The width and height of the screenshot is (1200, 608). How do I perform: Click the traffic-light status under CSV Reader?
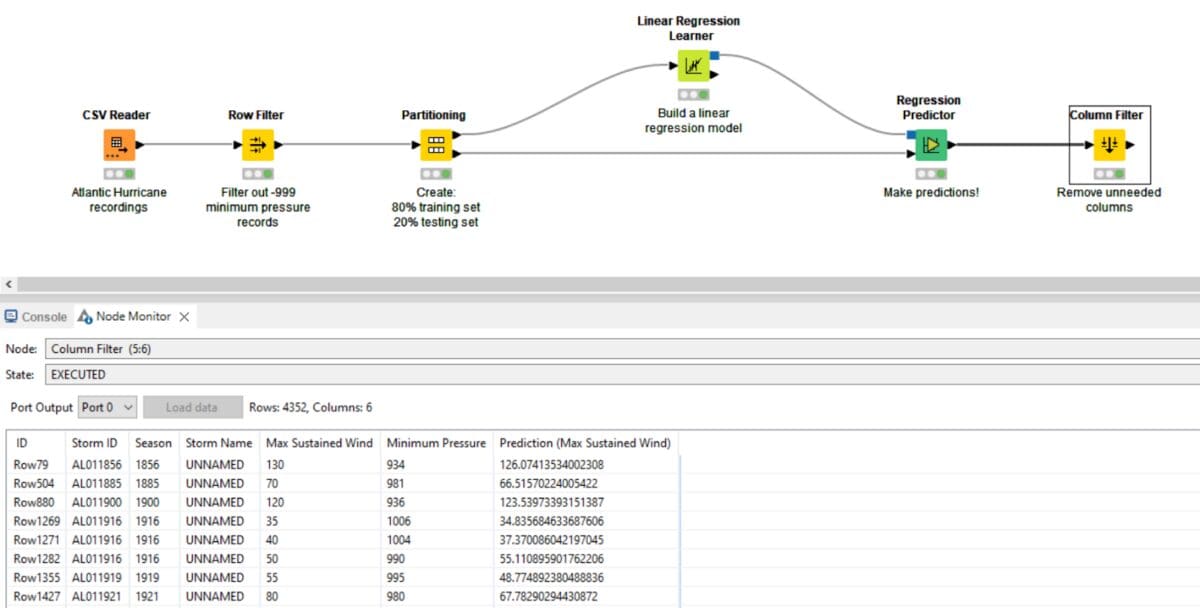[x=120, y=174]
